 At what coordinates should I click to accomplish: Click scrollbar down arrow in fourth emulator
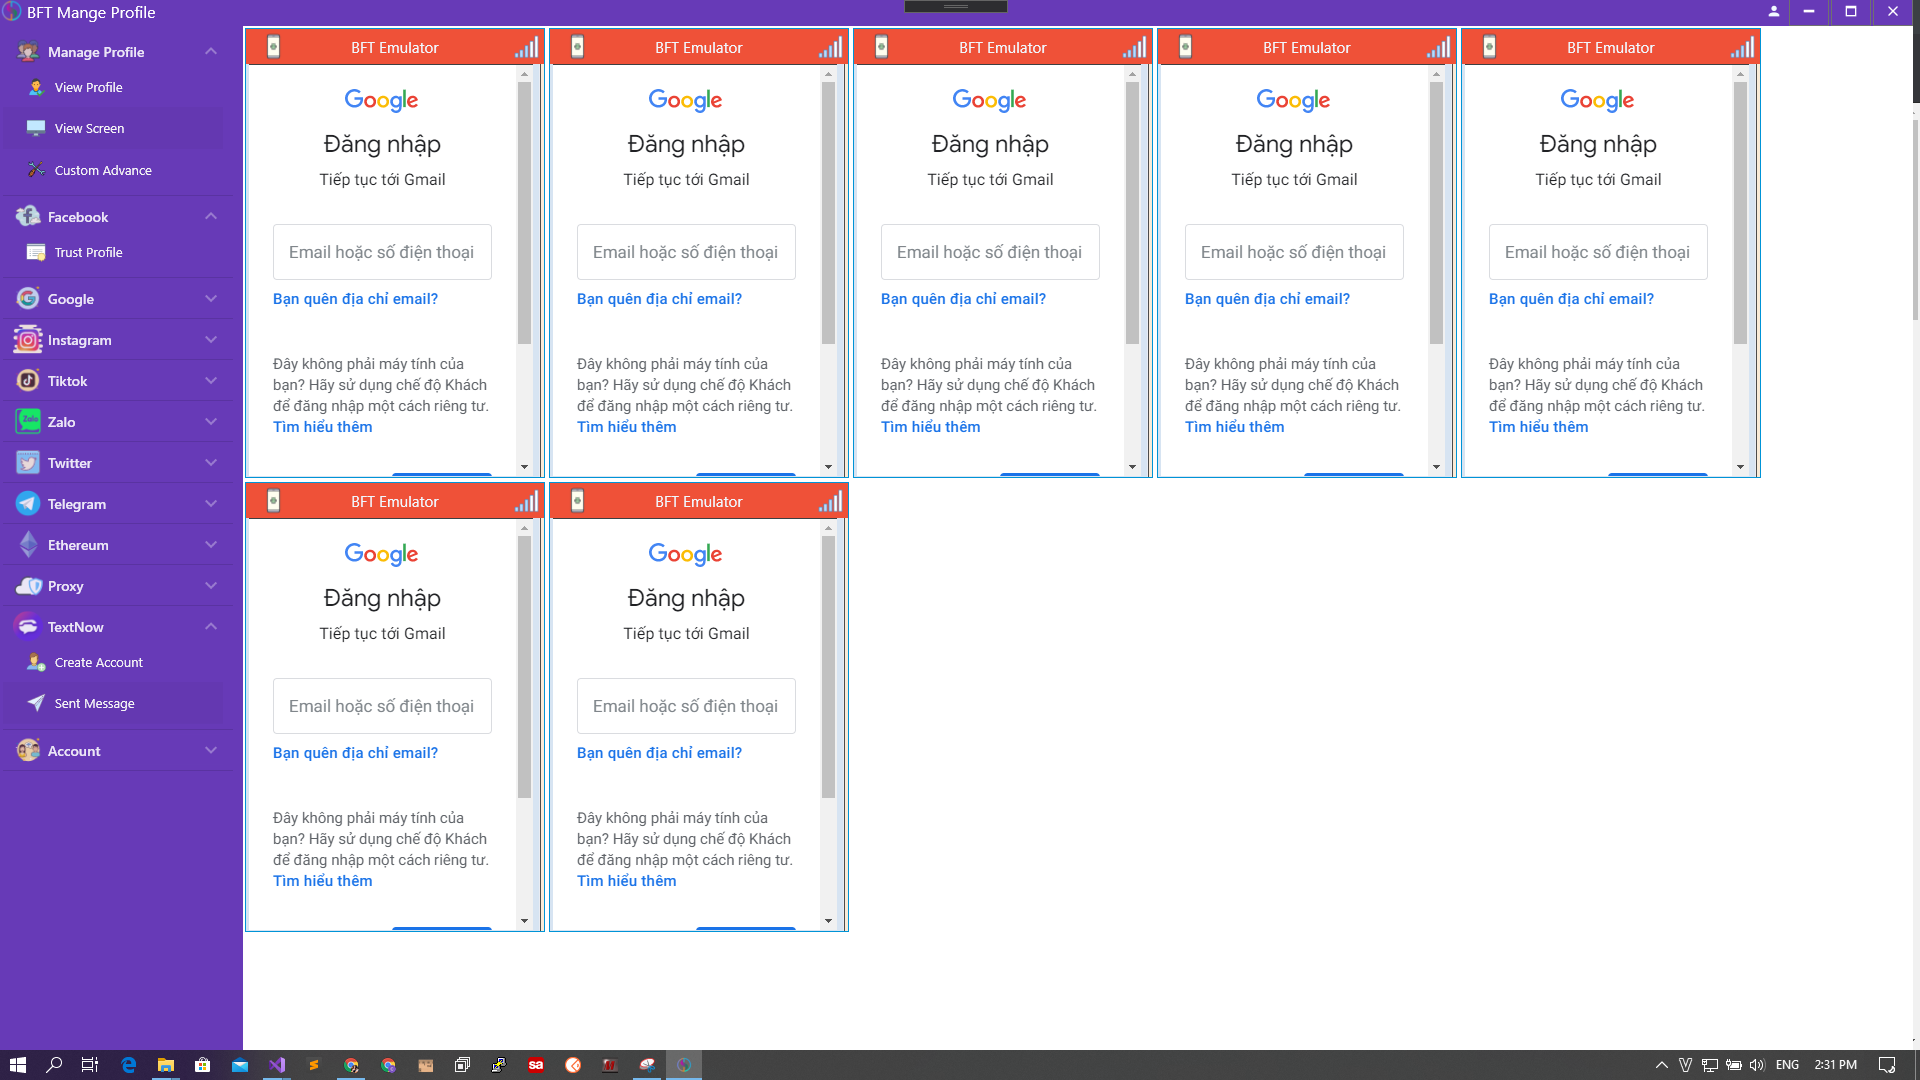pos(1436,467)
